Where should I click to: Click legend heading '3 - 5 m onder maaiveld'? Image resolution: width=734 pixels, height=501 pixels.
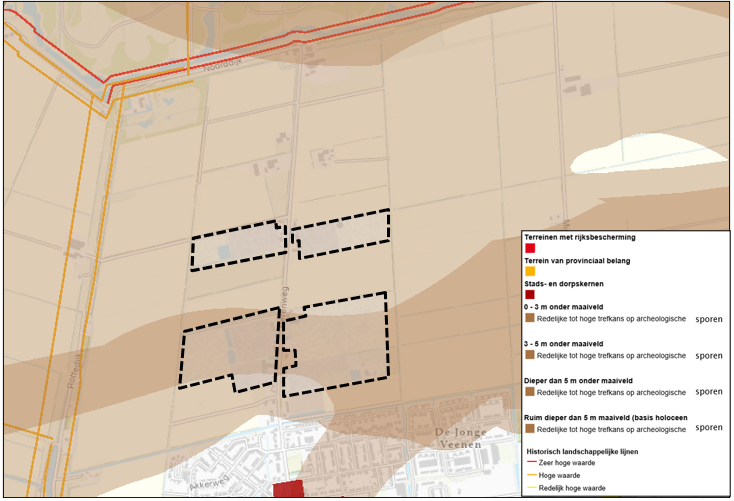(564, 344)
